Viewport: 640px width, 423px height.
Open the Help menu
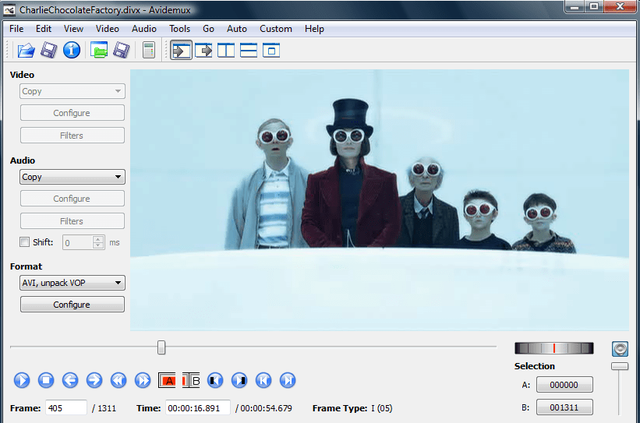[314, 29]
